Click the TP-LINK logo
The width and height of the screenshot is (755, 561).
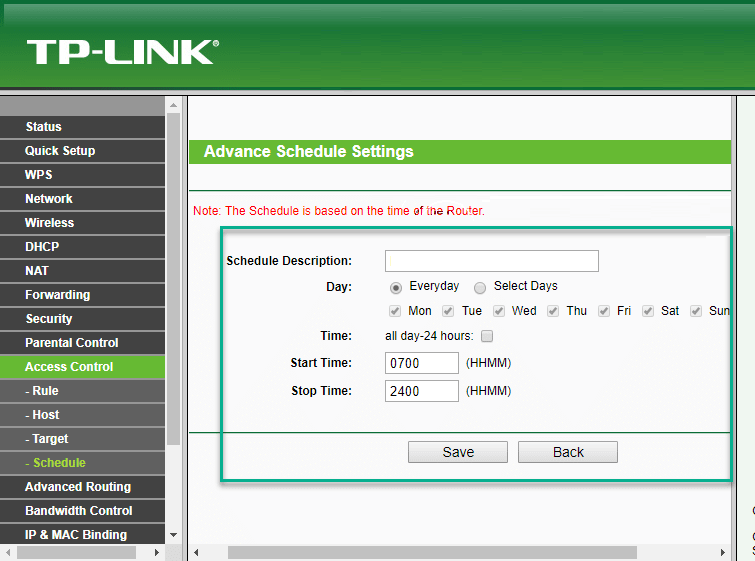pos(123,52)
